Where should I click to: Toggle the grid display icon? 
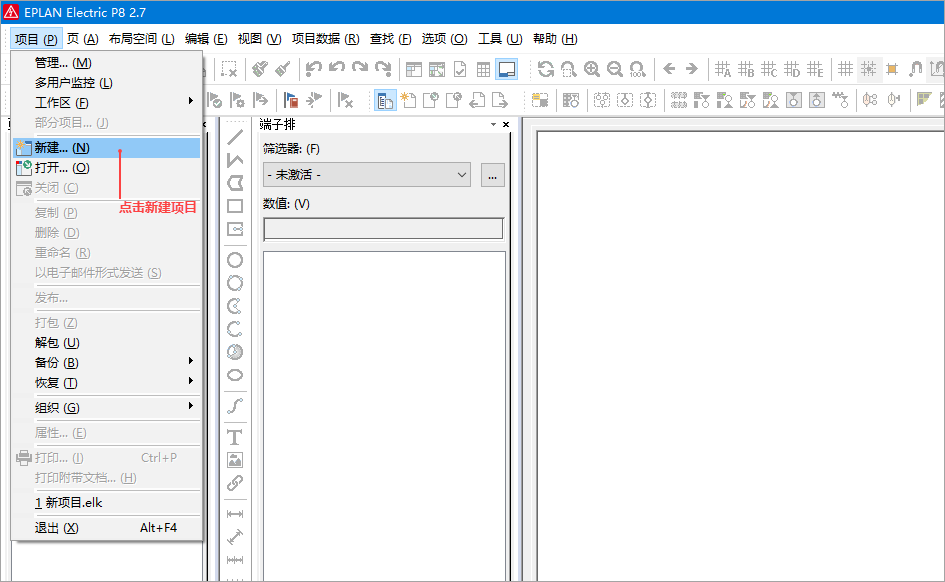(846, 69)
